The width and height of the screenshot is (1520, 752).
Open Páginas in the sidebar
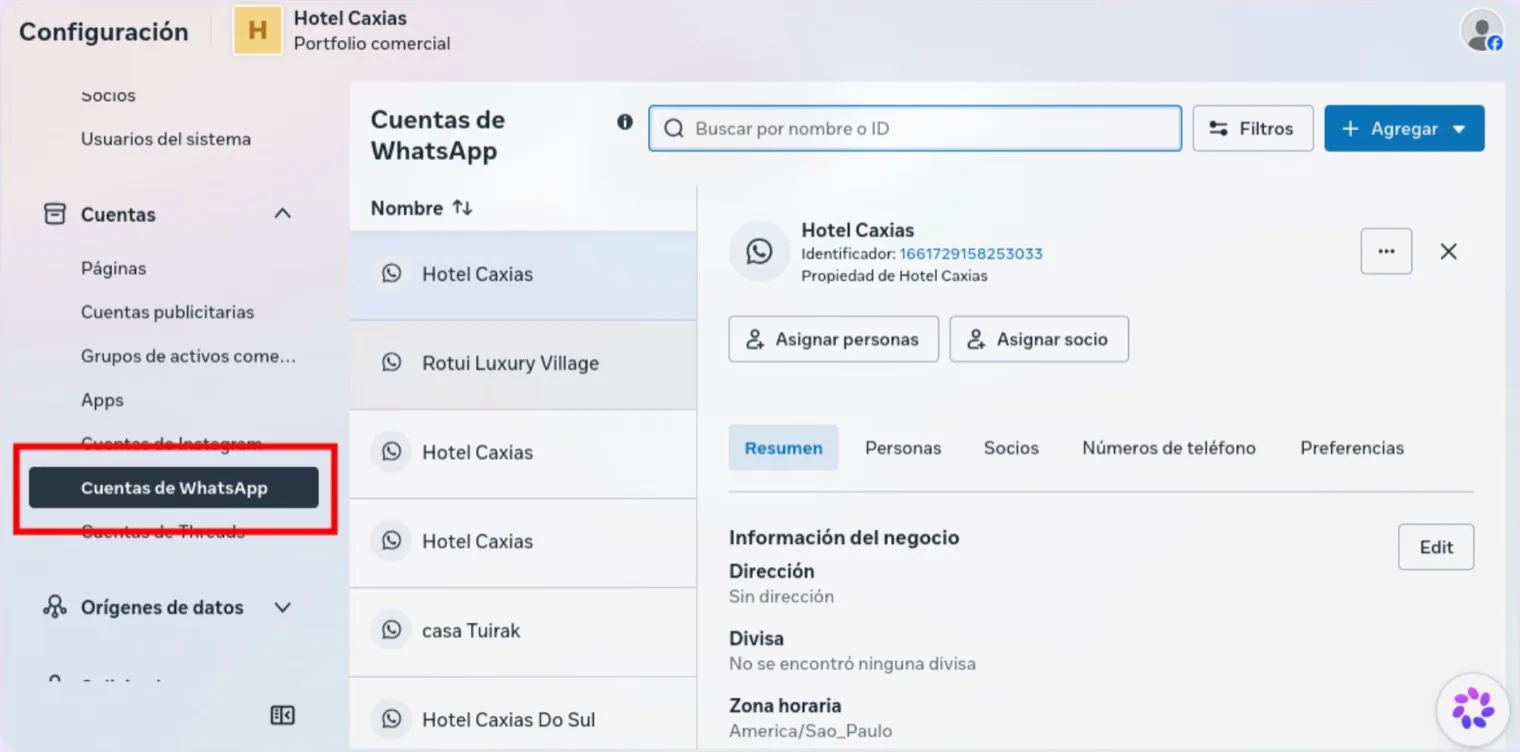(x=114, y=268)
